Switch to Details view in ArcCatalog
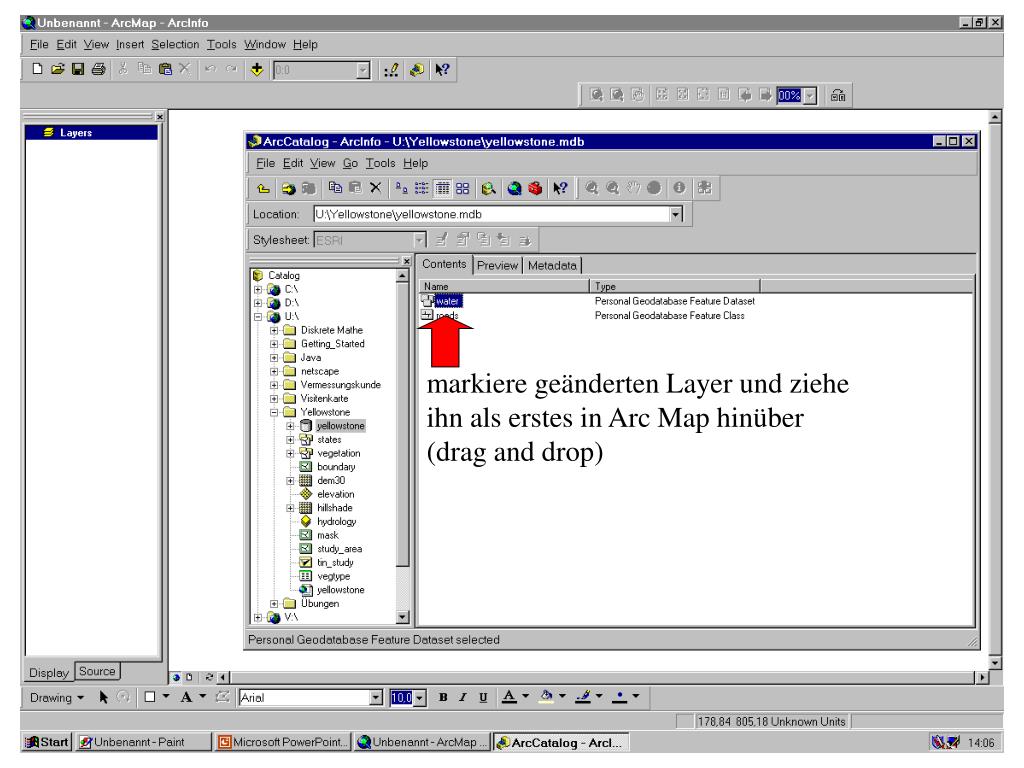The image size is (1024, 768). tap(442, 188)
